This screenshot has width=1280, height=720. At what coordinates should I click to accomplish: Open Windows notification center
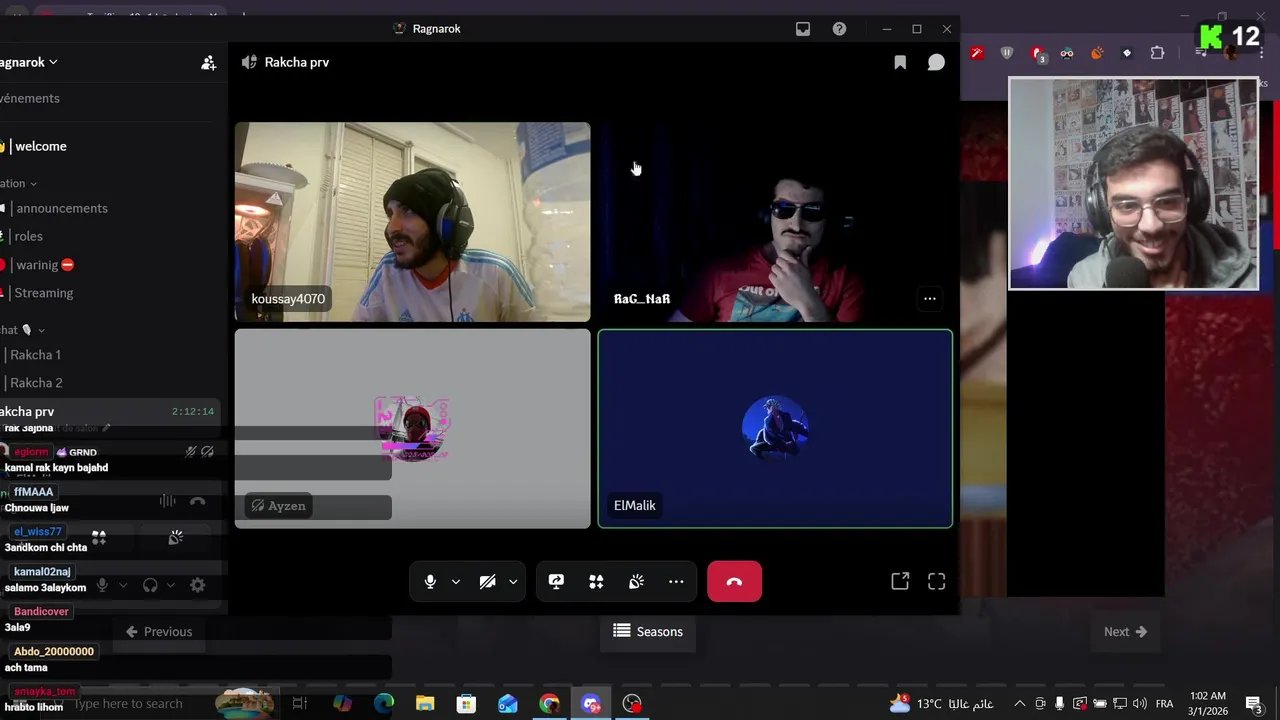1254,704
